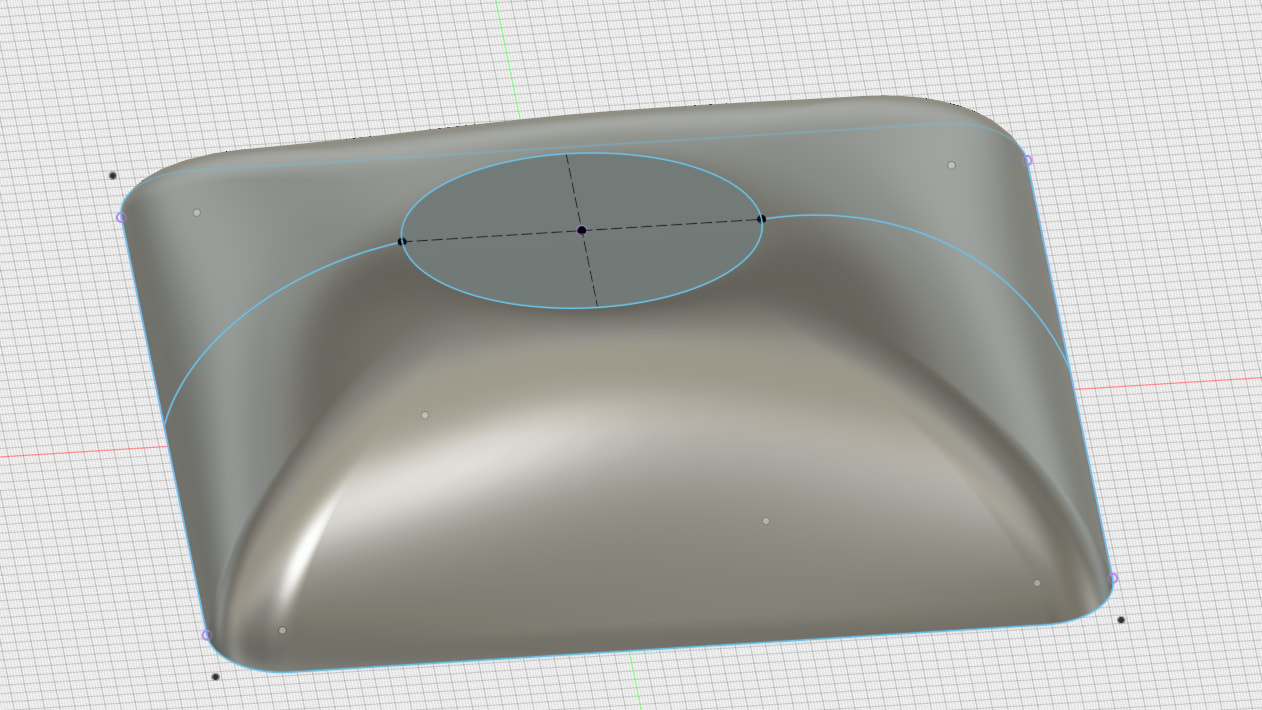
Task: Click the ellipse's right major-axis endpoint
Action: point(762,219)
